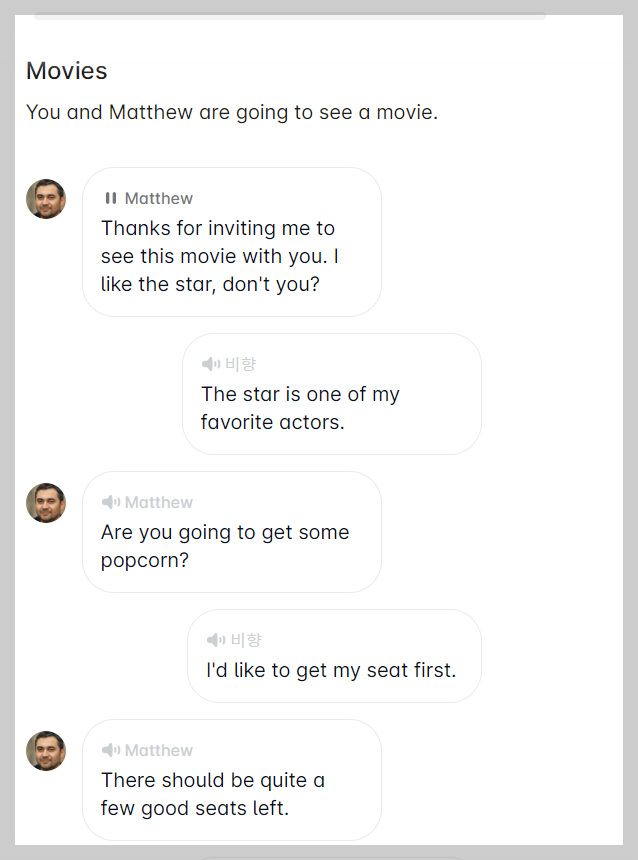Image resolution: width=638 pixels, height=860 pixels.
Task: Click the 'You and Matthew are going to see a movie' description
Action: point(231,112)
